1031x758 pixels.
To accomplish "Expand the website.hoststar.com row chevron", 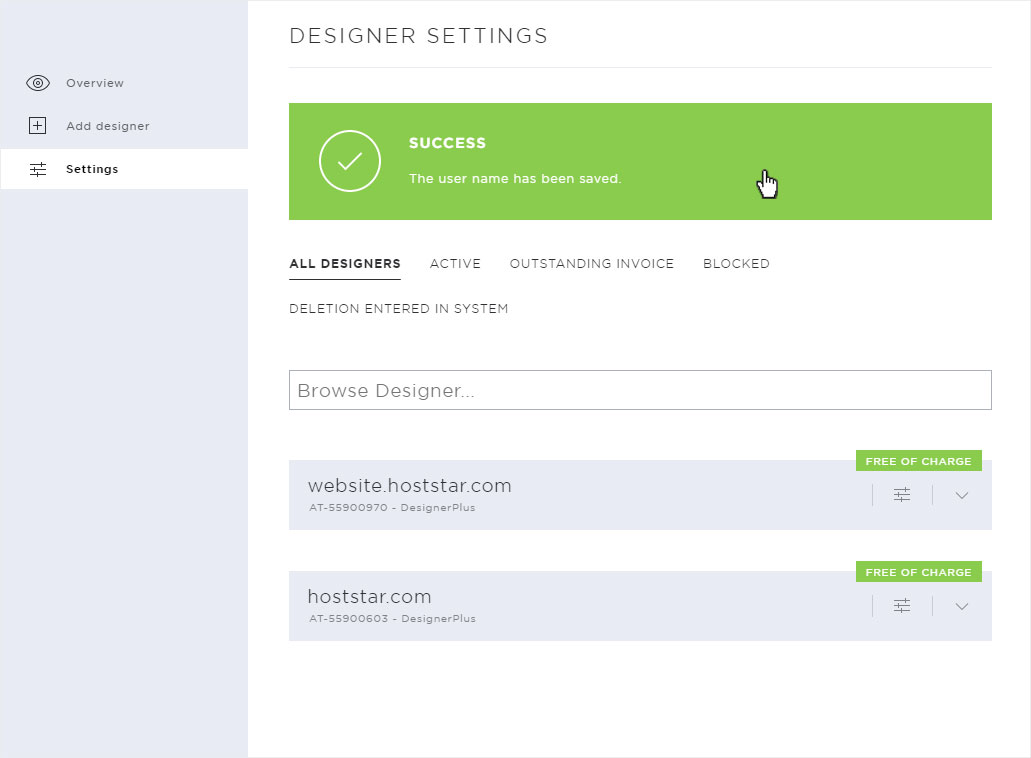I will pyautogui.click(x=962, y=496).
